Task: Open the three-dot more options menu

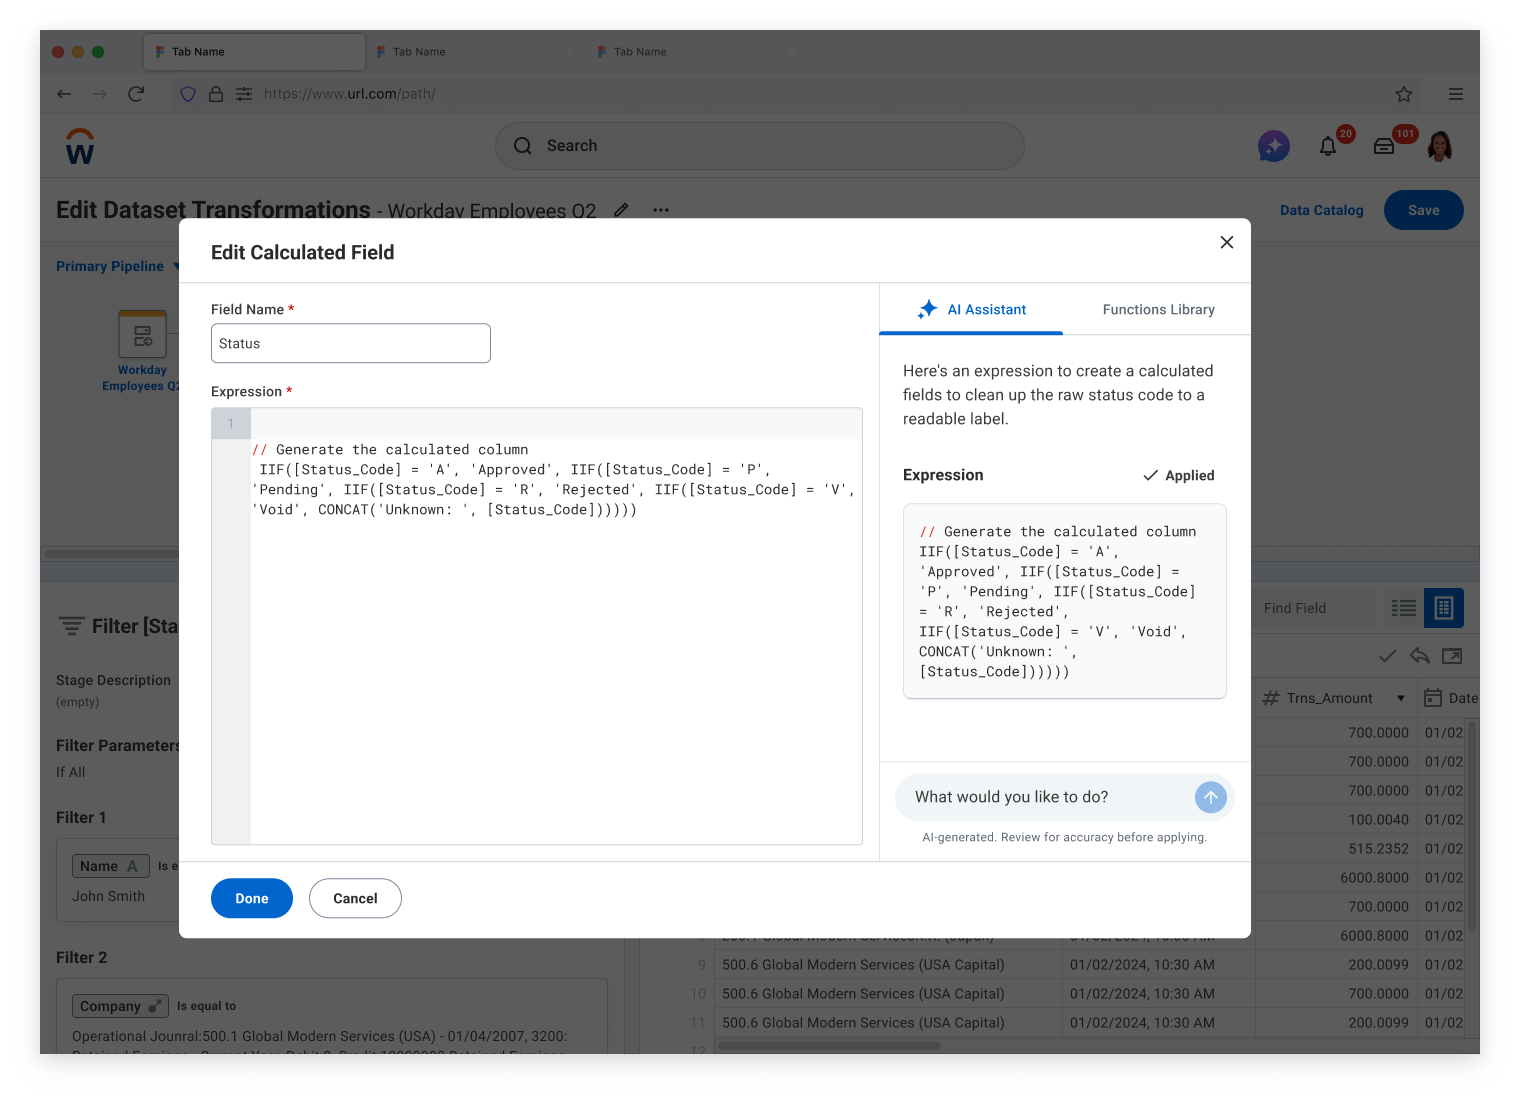Action: pyautogui.click(x=661, y=210)
